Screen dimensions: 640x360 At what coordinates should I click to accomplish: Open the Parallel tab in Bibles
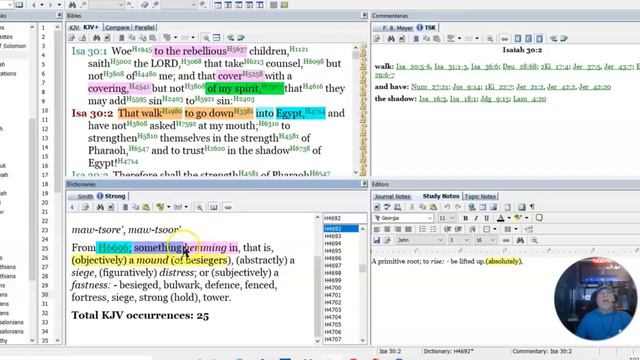[x=144, y=27]
